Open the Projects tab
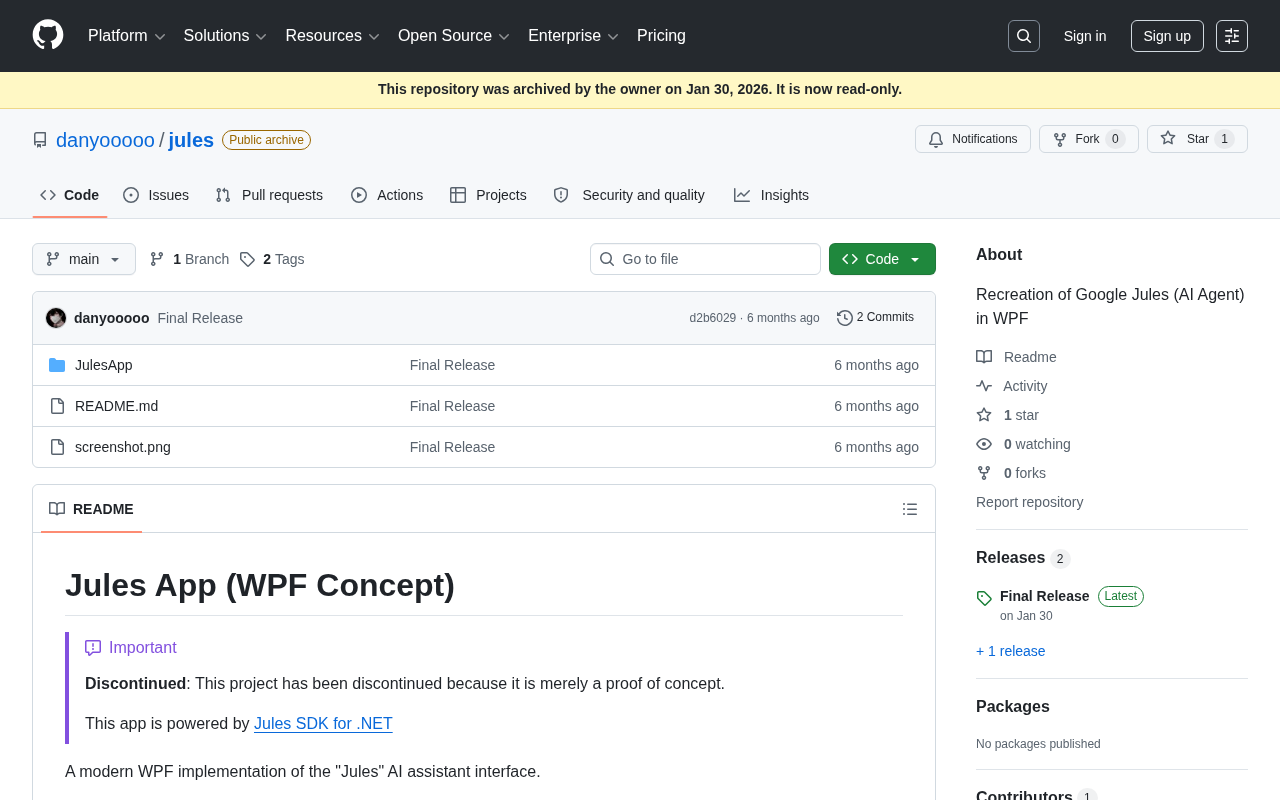Image resolution: width=1280 pixels, height=800 pixels. point(488,195)
